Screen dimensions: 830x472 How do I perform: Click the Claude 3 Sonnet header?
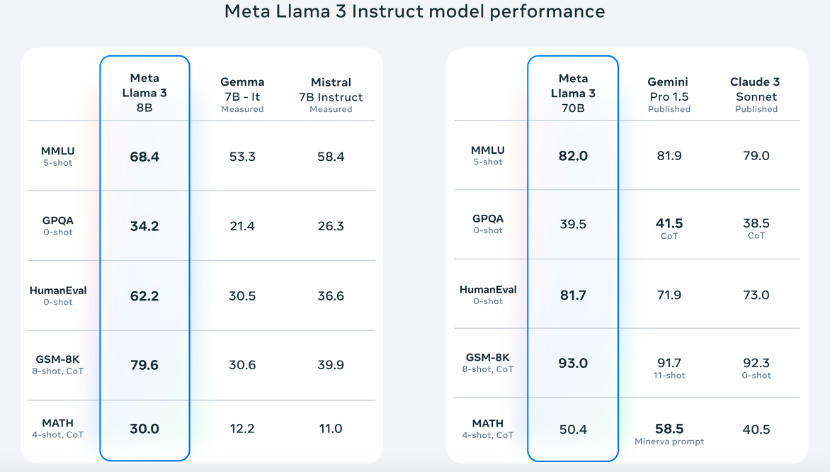[756, 94]
